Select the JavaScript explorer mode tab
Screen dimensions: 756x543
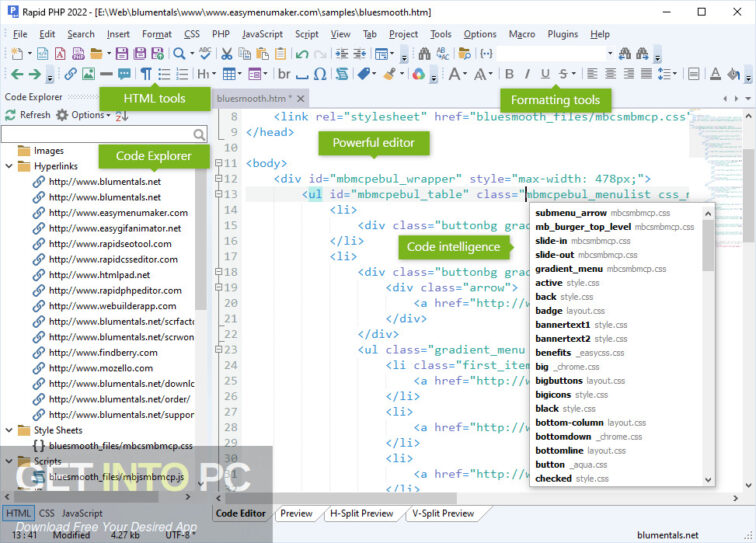[82, 514]
